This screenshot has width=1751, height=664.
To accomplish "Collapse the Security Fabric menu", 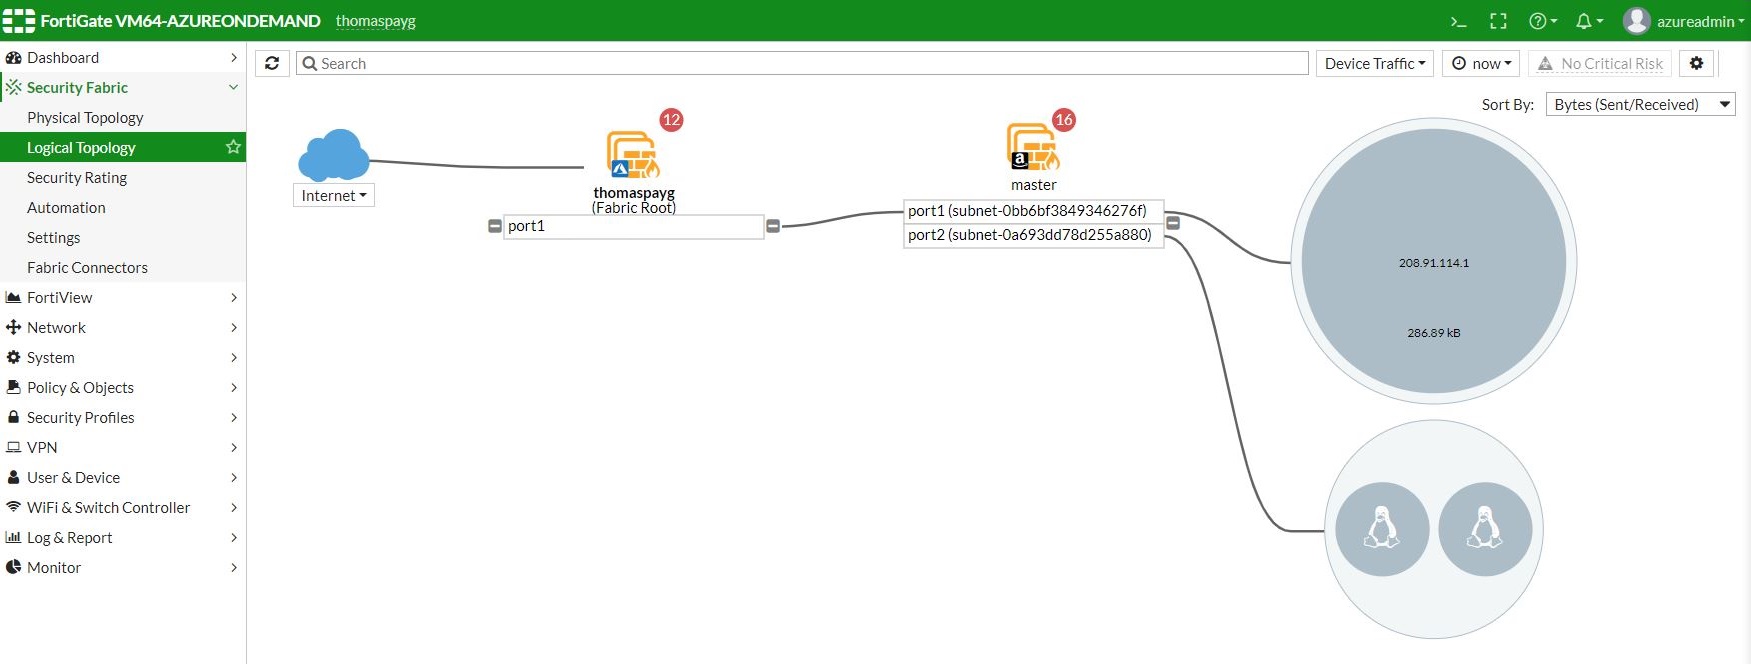I will tap(123, 87).
